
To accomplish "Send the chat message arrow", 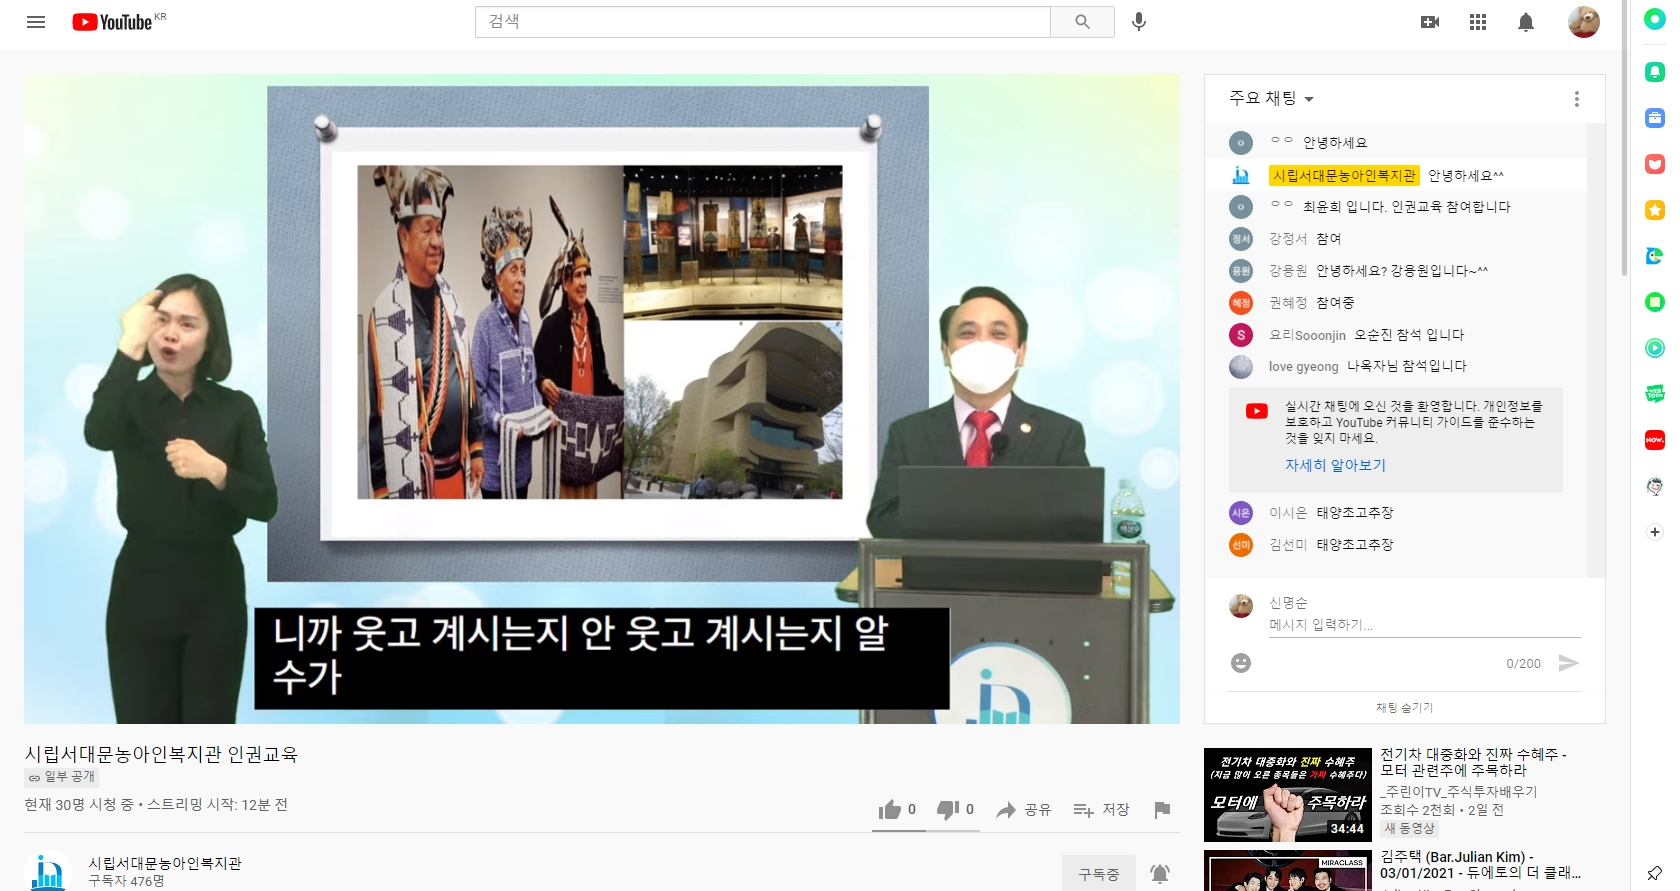I will pos(1569,663).
